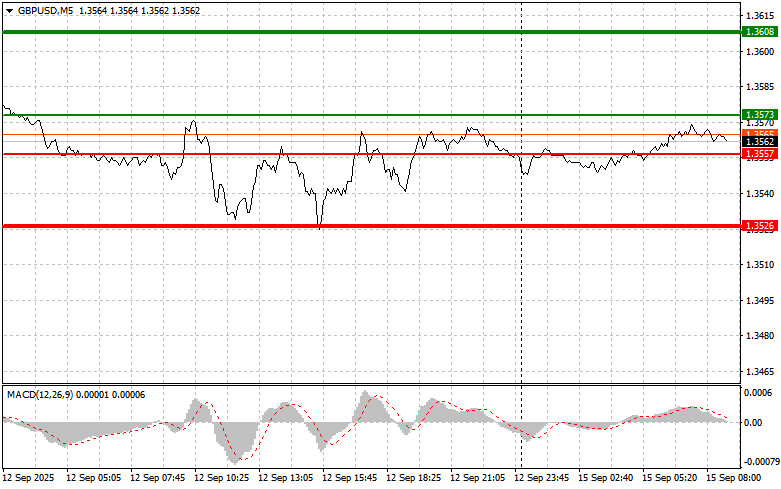Select the green 1.3573 price label
781x489 pixels.
tap(759, 115)
